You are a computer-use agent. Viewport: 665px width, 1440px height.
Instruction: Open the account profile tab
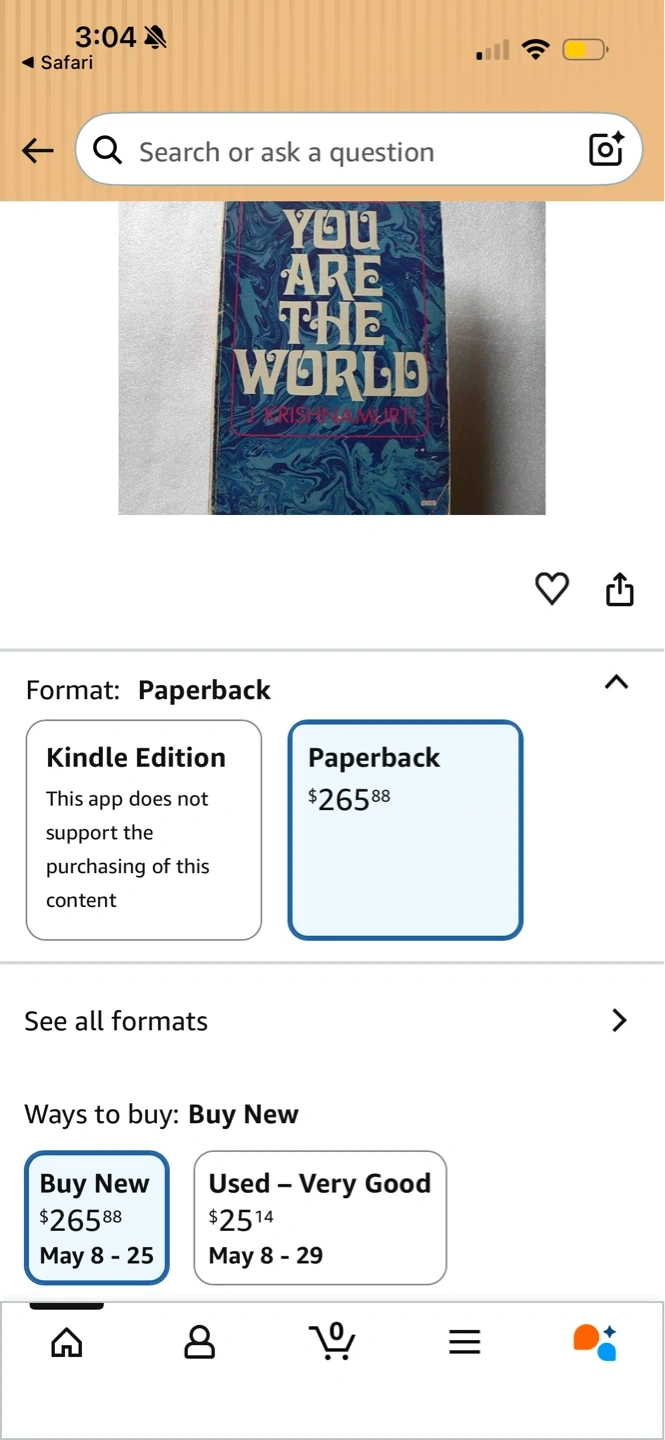click(200, 1342)
